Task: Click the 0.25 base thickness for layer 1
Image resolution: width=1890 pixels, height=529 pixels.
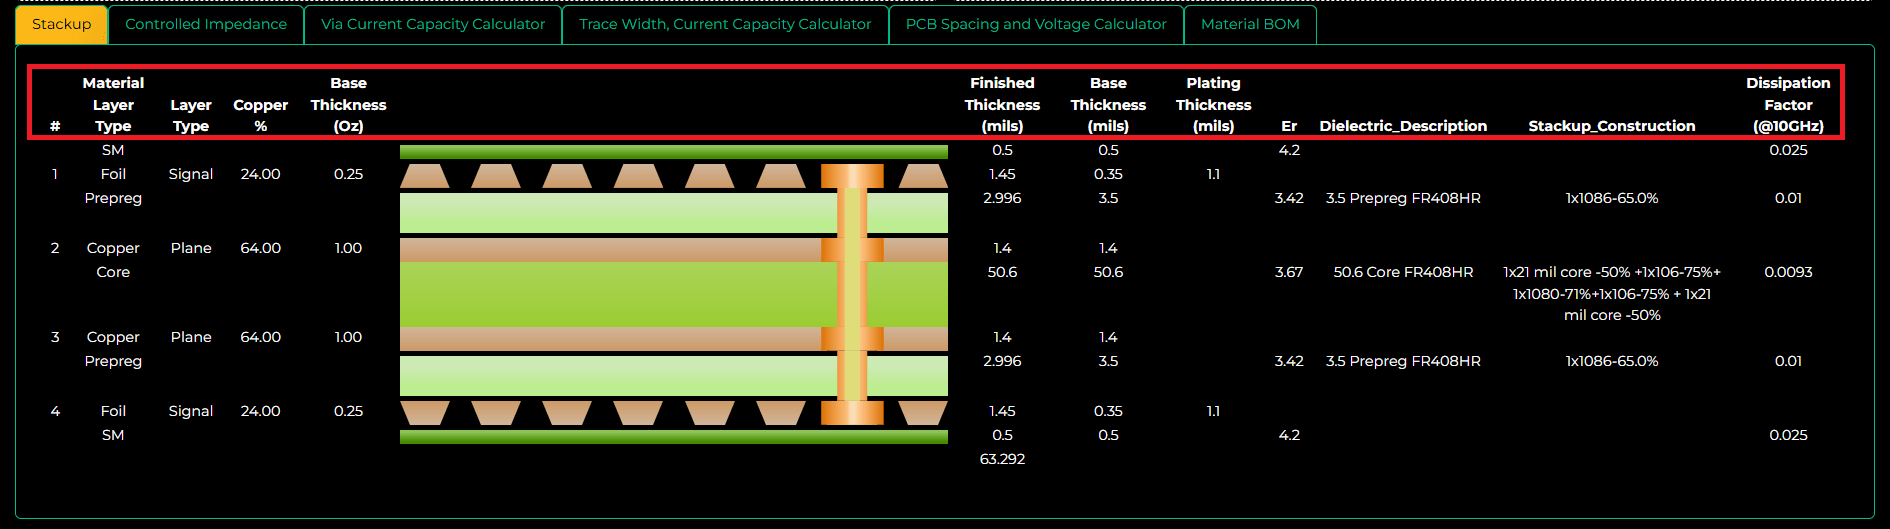Action: pos(348,174)
